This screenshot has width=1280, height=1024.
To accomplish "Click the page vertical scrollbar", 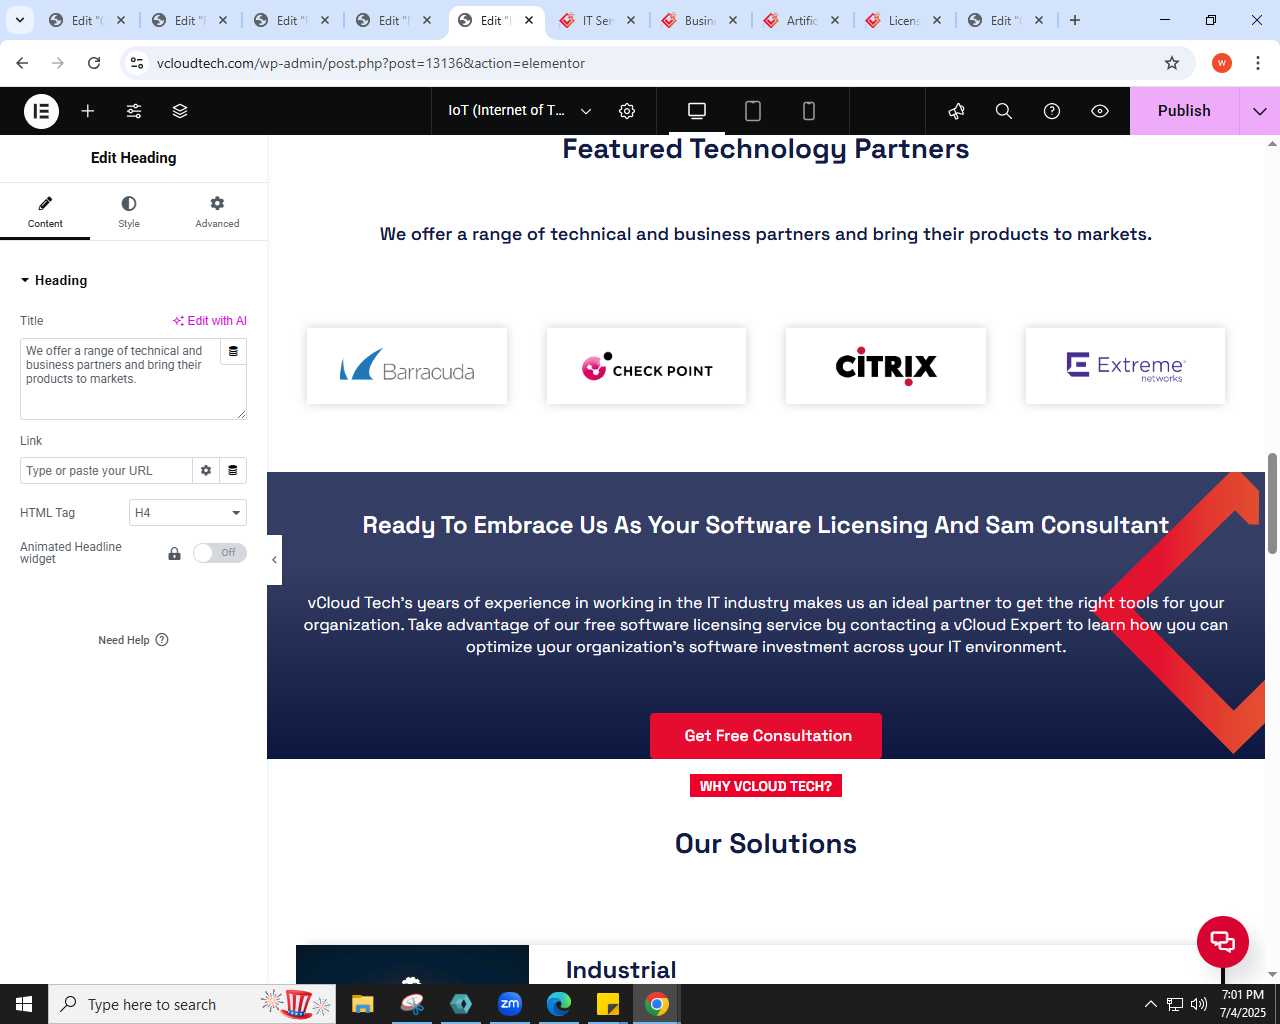I will pos(1272,503).
